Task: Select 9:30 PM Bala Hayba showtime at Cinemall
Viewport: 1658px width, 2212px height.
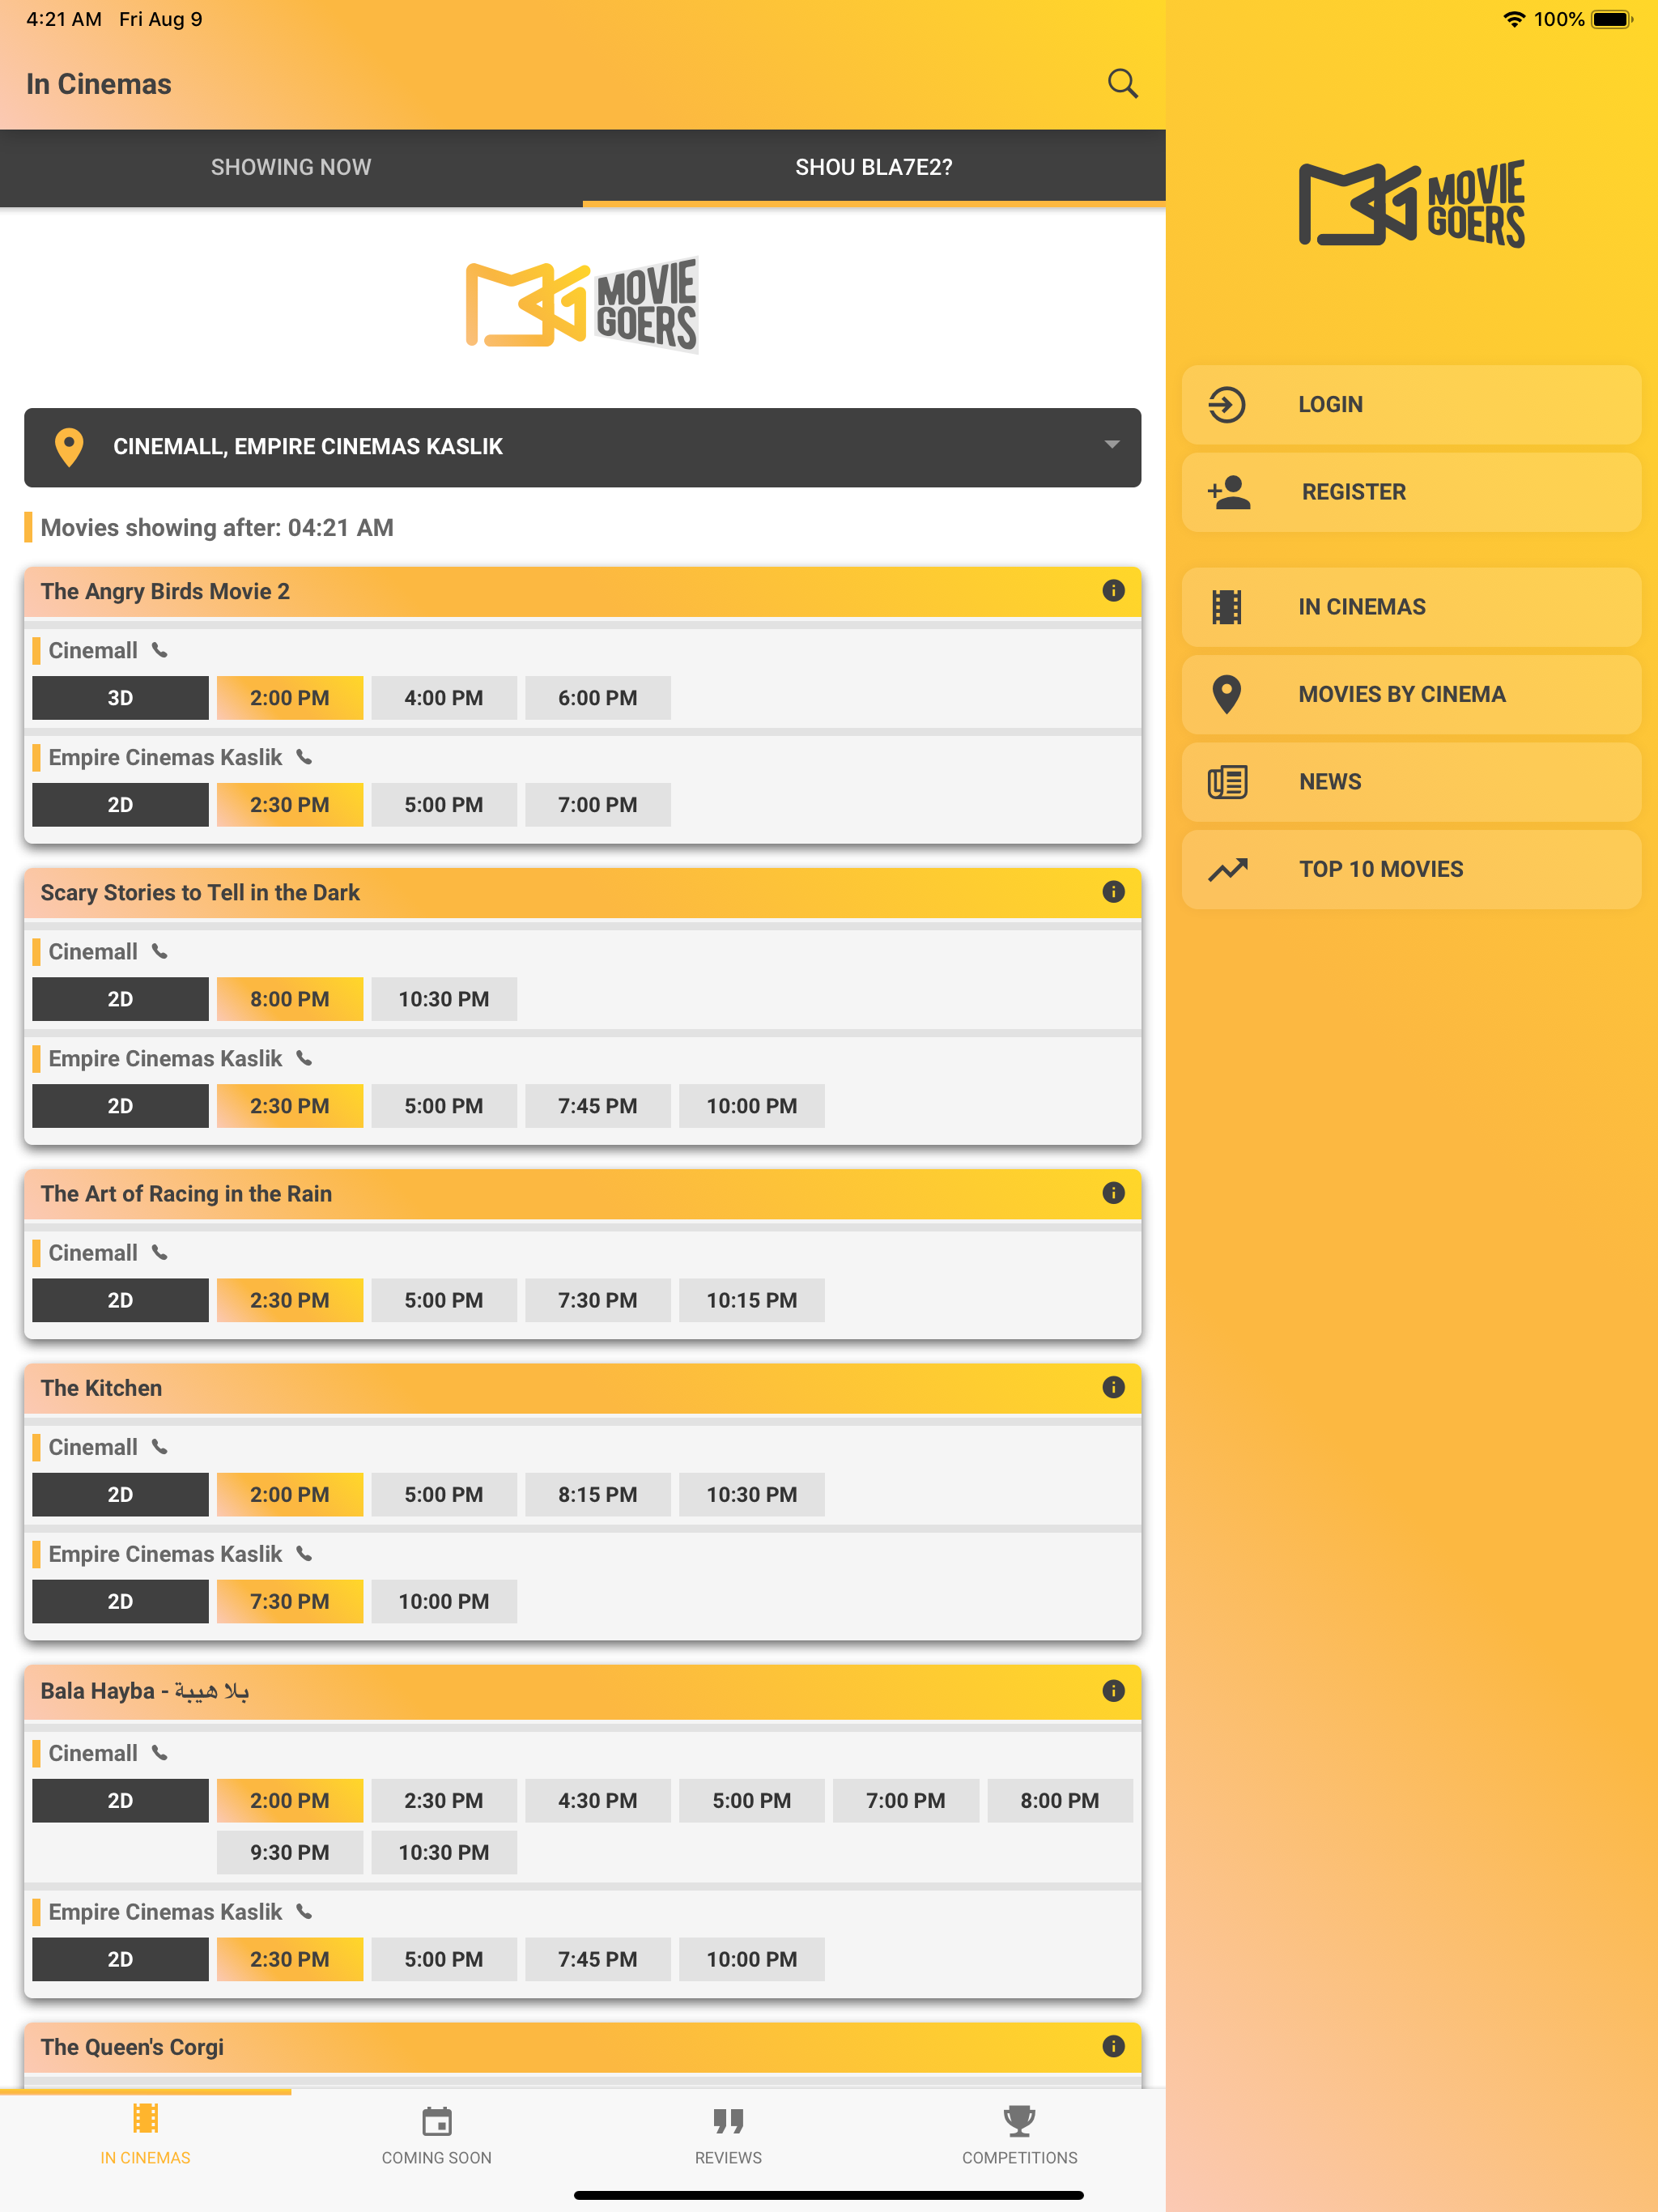Action: click(x=290, y=1852)
